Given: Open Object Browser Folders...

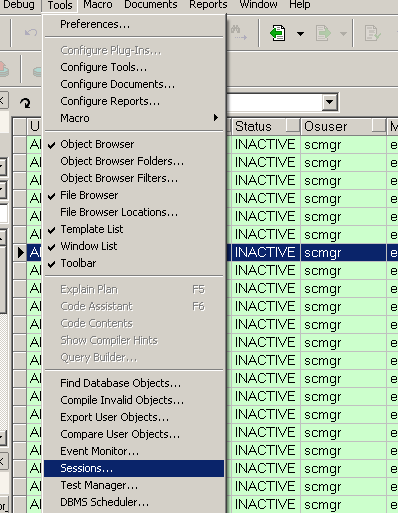Looking at the screenshot, I should coord(134,161).
